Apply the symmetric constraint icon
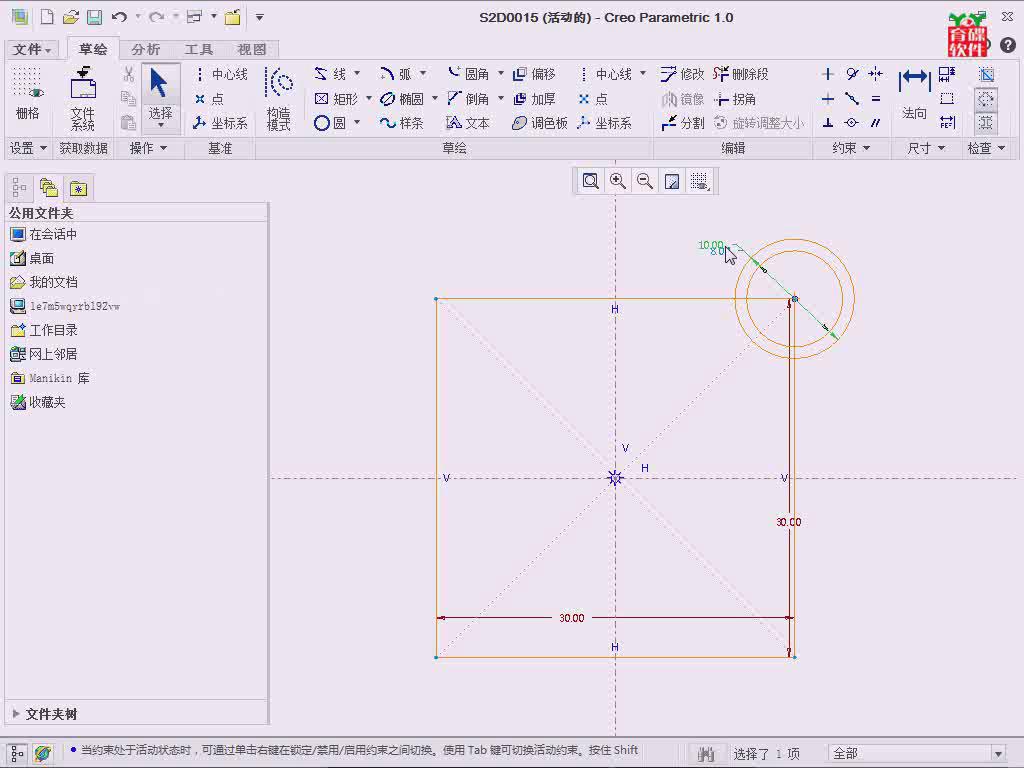1024x768 pixels. 876,74
